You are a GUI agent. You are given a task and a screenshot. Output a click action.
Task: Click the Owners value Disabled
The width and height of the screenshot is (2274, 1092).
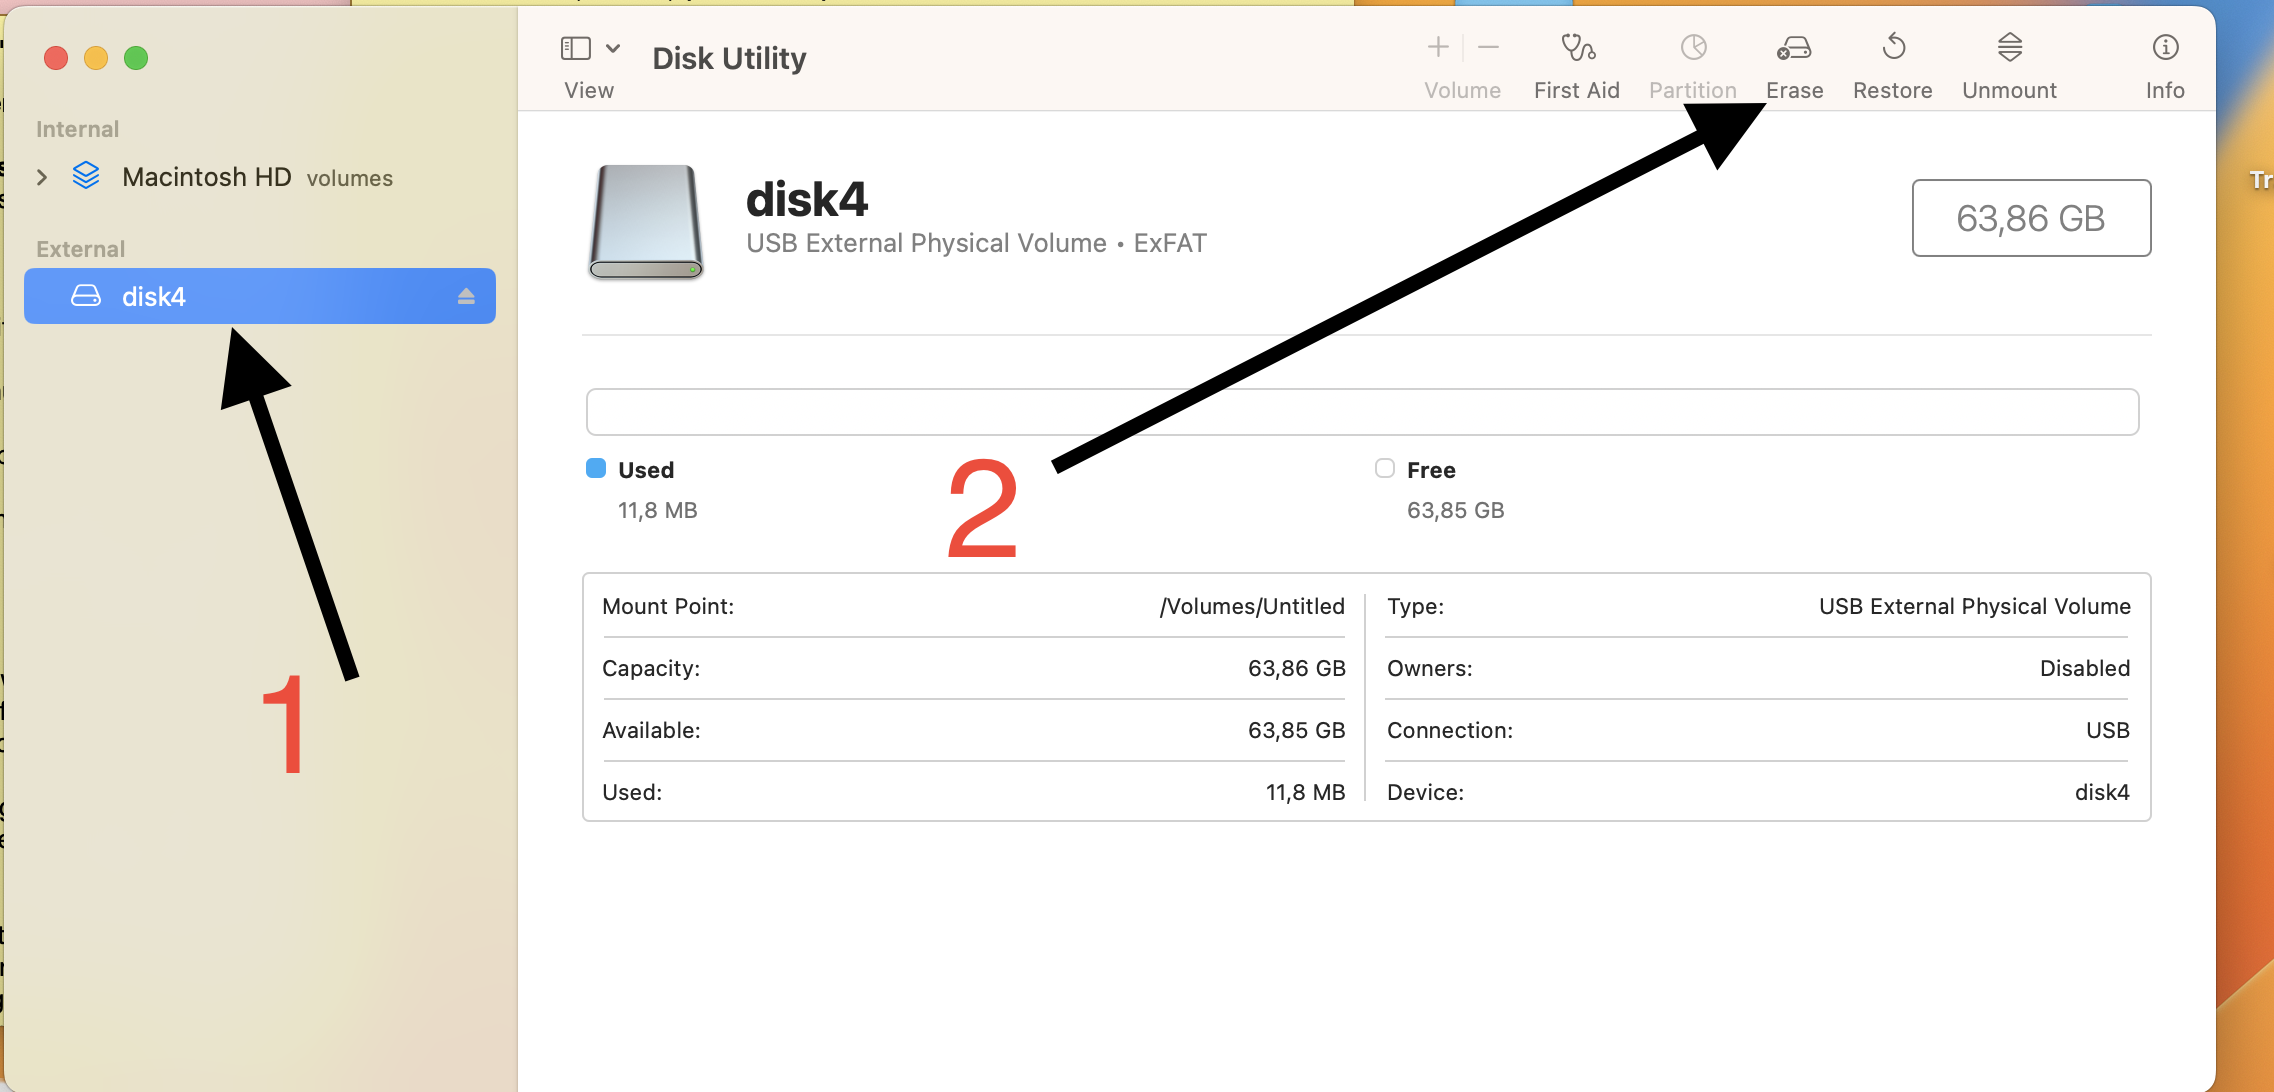click(2085, 668)
